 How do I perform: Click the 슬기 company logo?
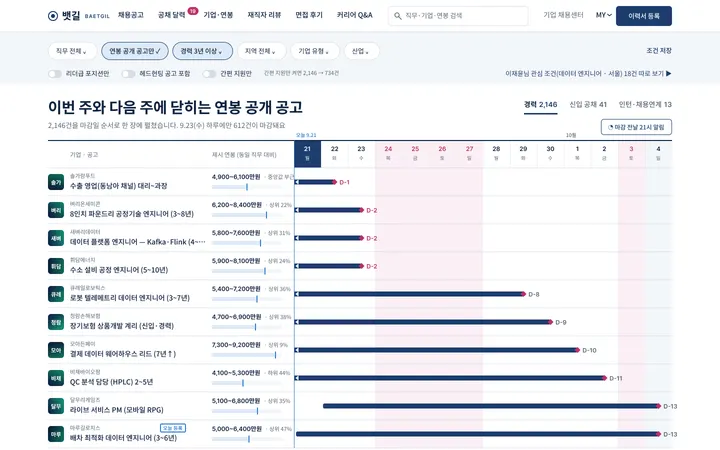pyautogui.click(x=56, y=182)
